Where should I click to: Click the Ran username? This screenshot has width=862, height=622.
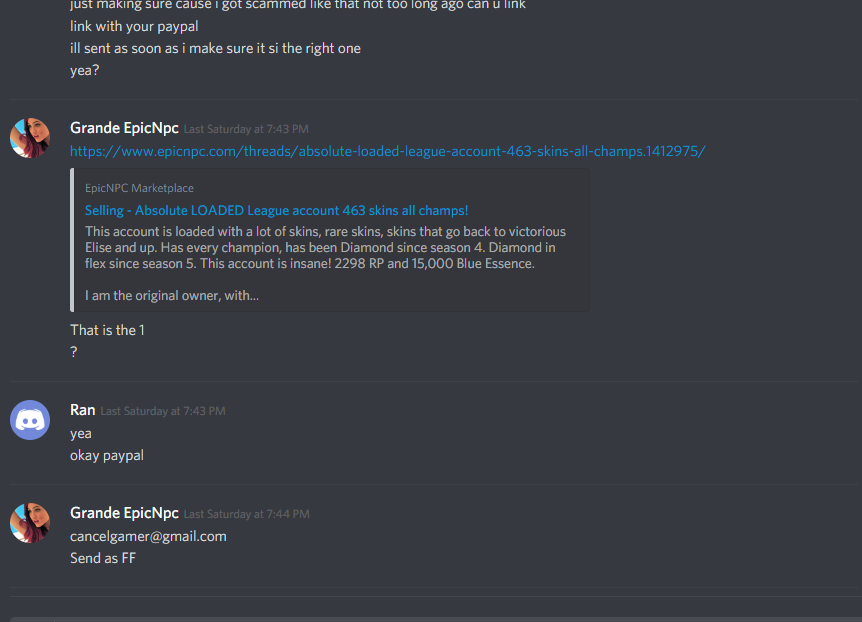[82, 410]
